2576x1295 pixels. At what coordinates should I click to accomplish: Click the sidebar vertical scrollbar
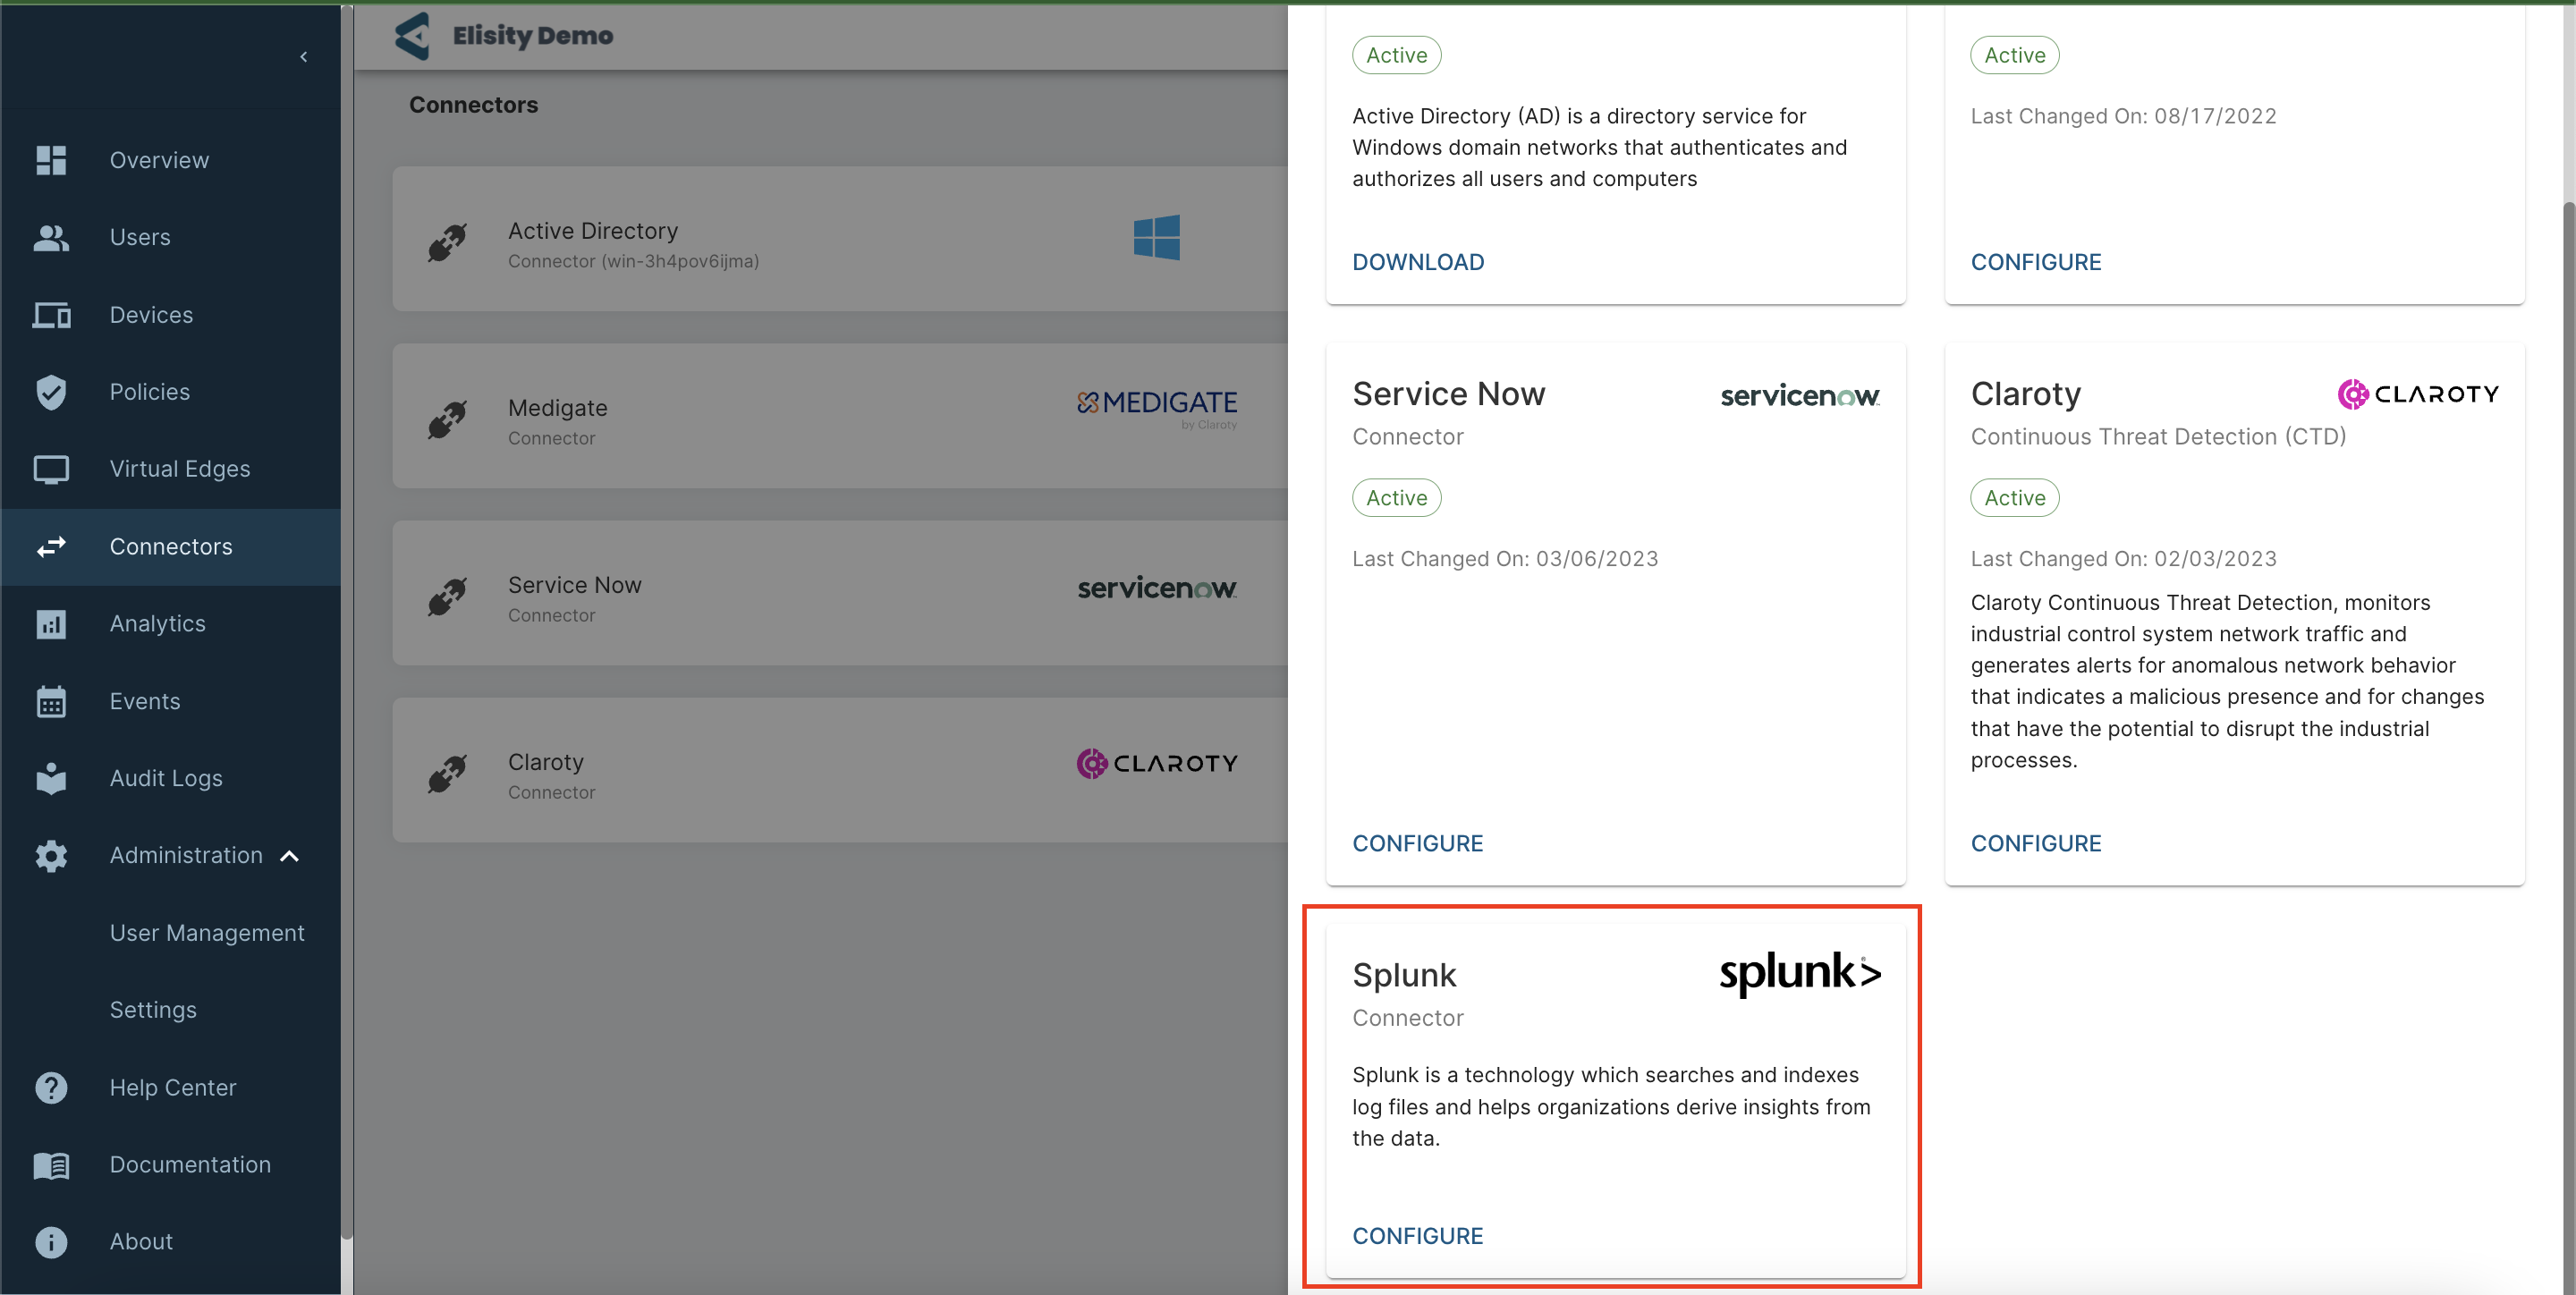pos(347,620)
